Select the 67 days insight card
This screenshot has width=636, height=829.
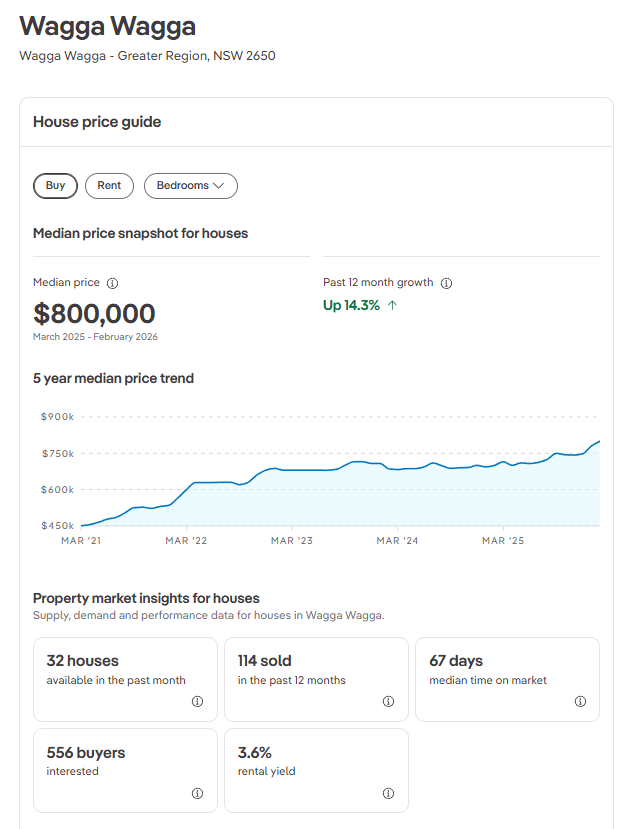click(x=507, y=679)
